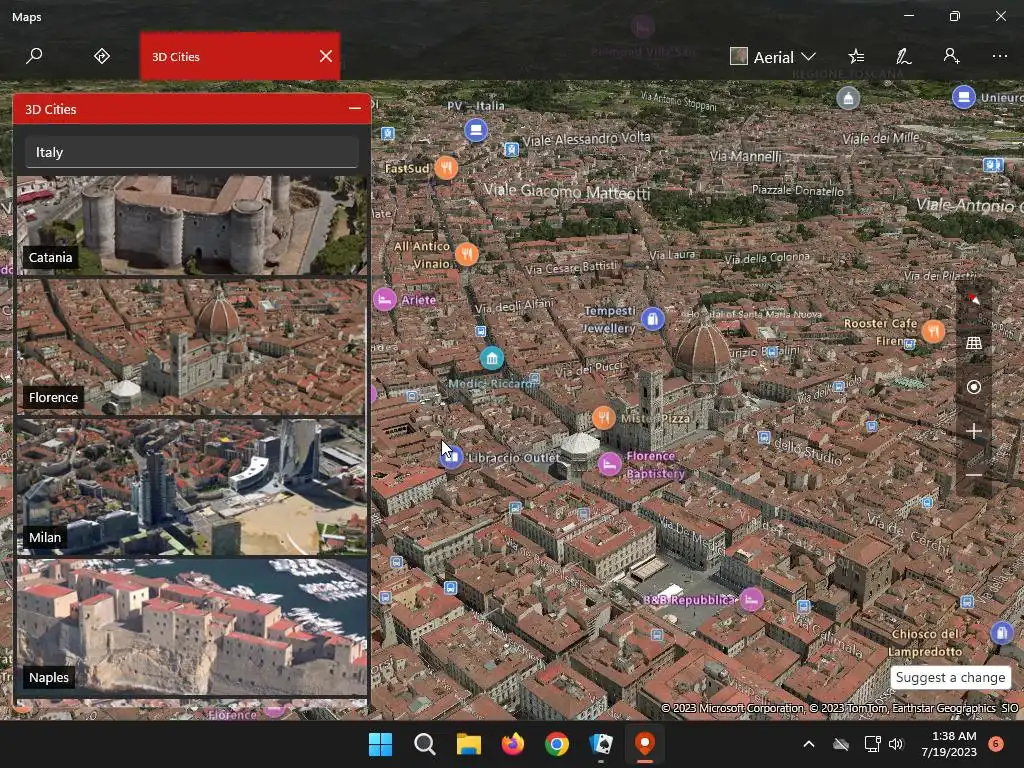1024x768 pixels.
Task: Launch Google Chrome from the taskbar
Action: 557,744
